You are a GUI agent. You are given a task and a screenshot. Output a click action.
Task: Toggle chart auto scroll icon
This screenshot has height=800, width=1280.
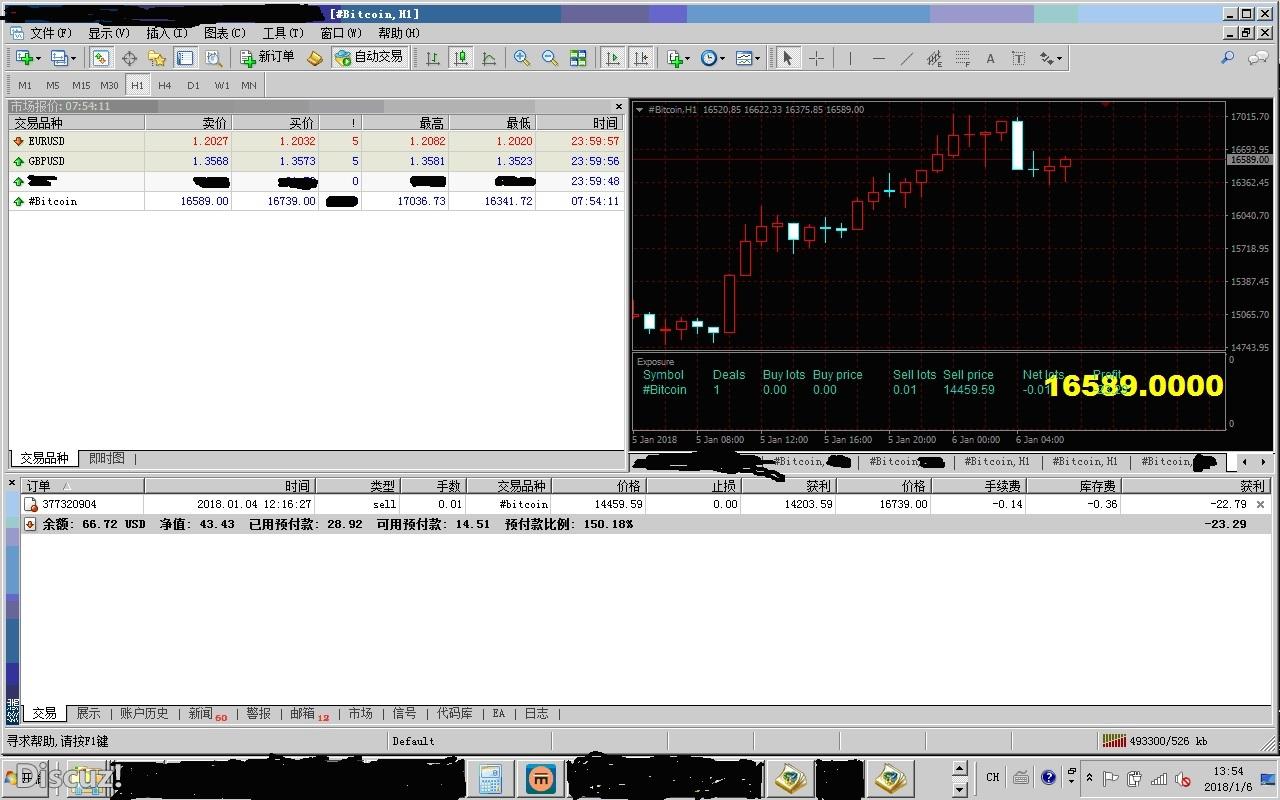613,58
